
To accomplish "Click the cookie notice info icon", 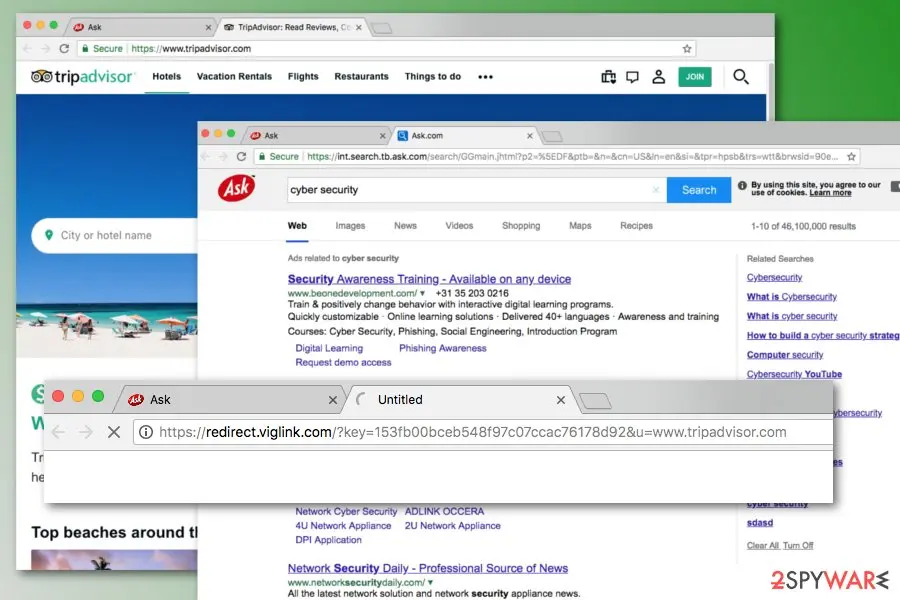I will (742, 185).
